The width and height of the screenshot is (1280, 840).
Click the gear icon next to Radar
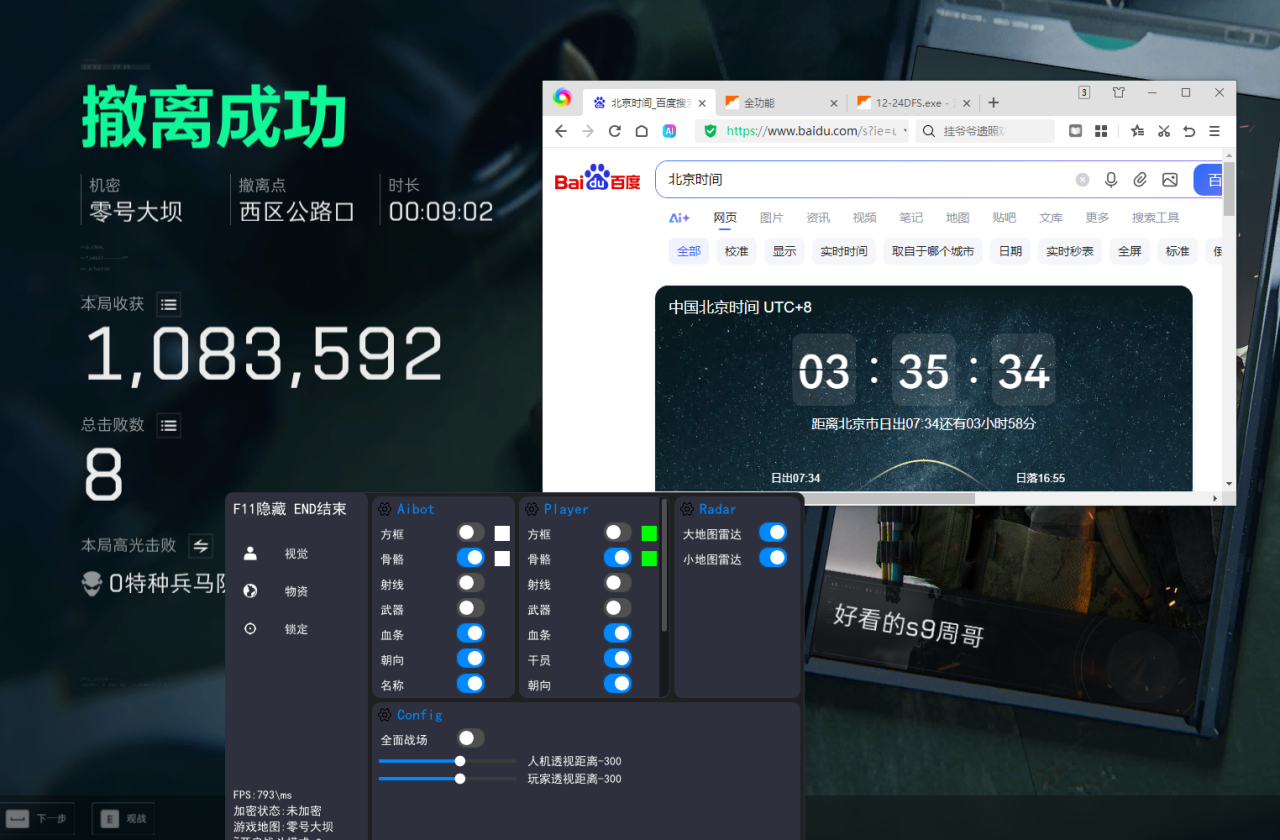(685, 508)
